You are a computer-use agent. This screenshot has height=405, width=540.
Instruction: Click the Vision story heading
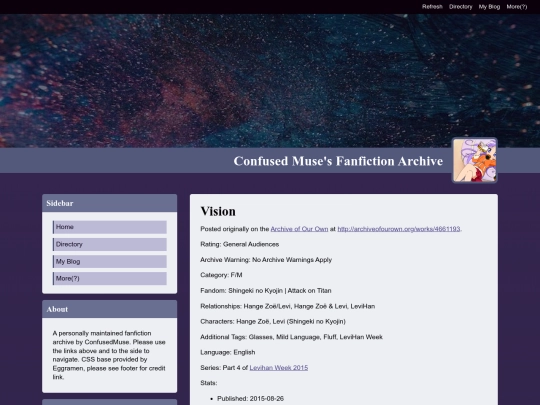(x=218, y=211)
